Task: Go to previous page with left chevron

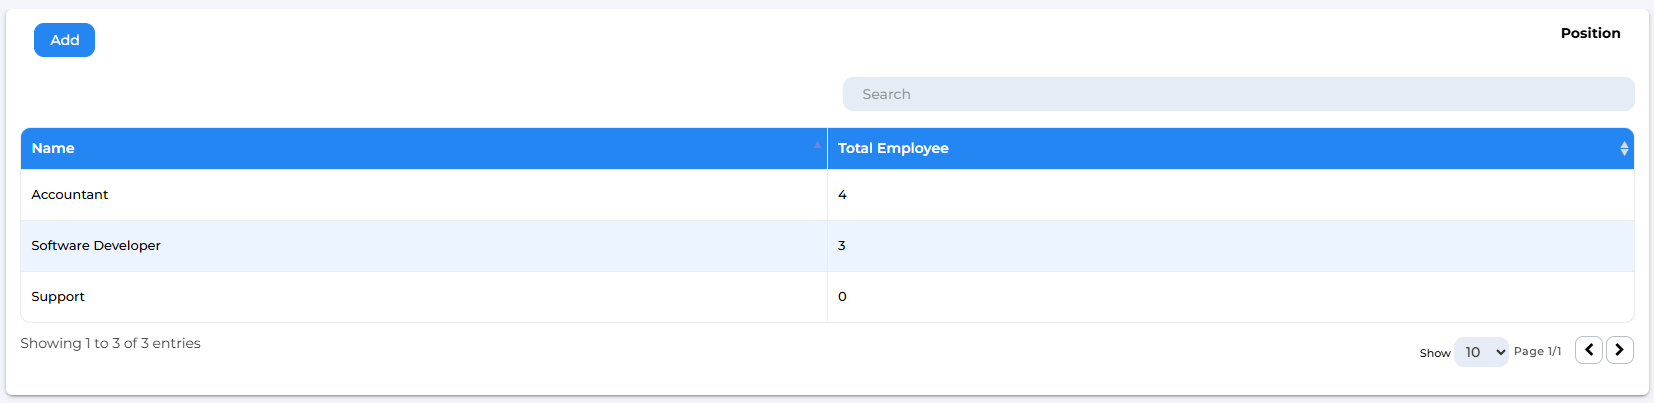Action: pos(1588,350)
